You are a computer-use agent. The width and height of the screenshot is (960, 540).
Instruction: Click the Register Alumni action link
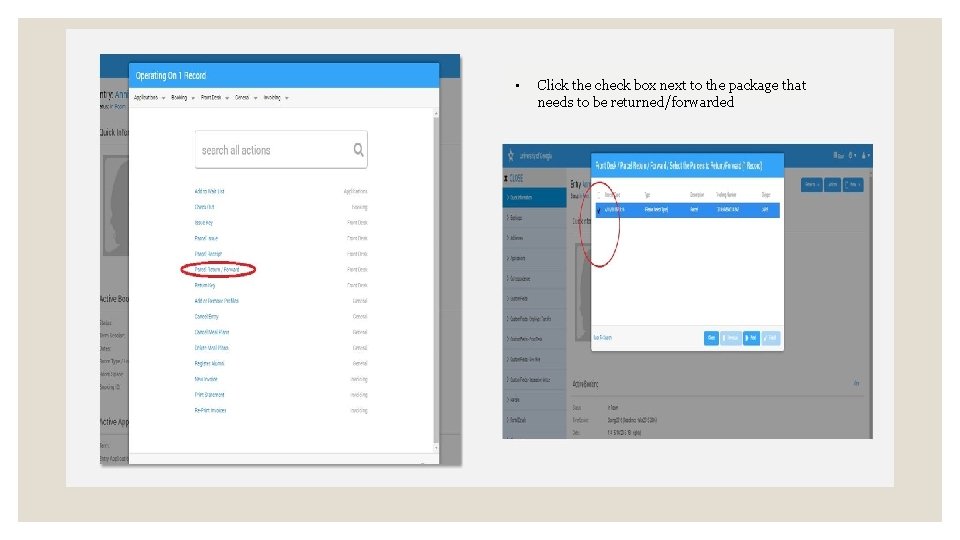coord(209,364)
